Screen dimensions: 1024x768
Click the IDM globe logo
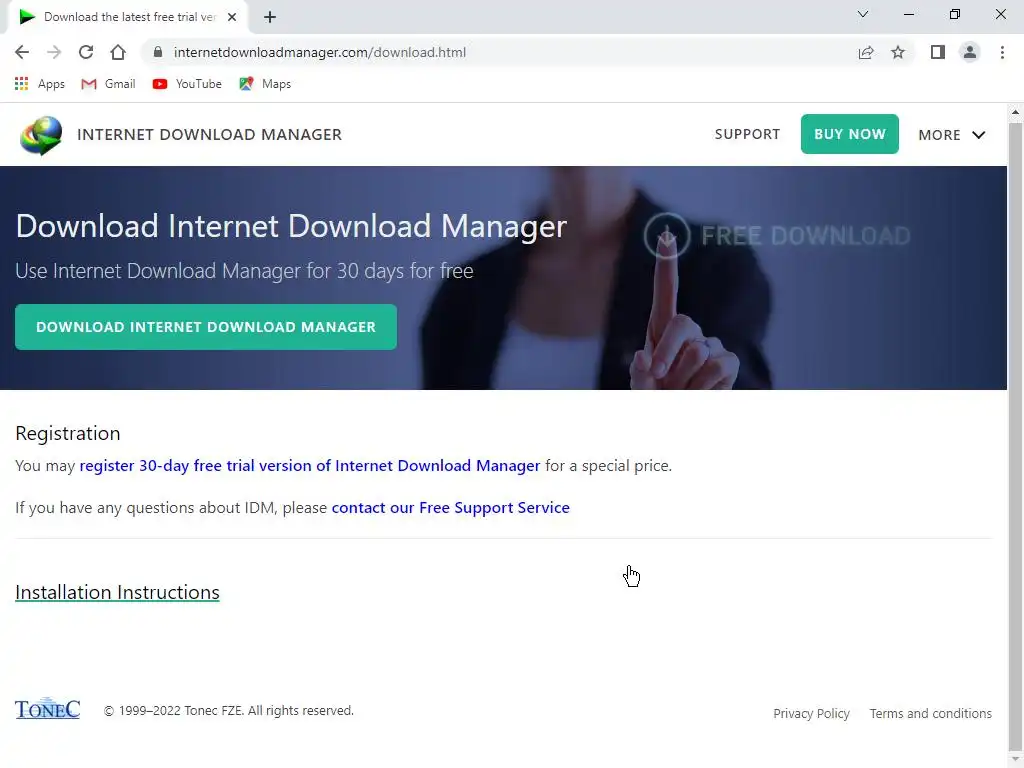[x=40, y=135]
